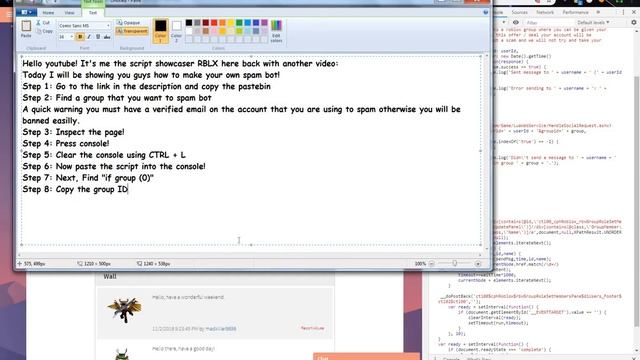Open the Default levels dropdown

click(593, 22)
